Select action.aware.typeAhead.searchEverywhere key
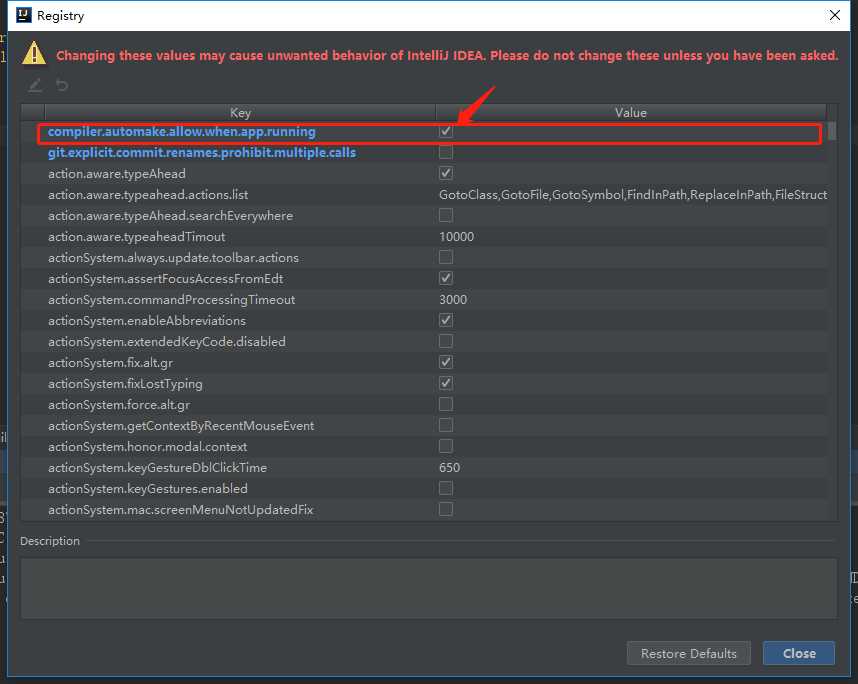Viewport: 858px width, 684px height. click(x=170, y=216)
